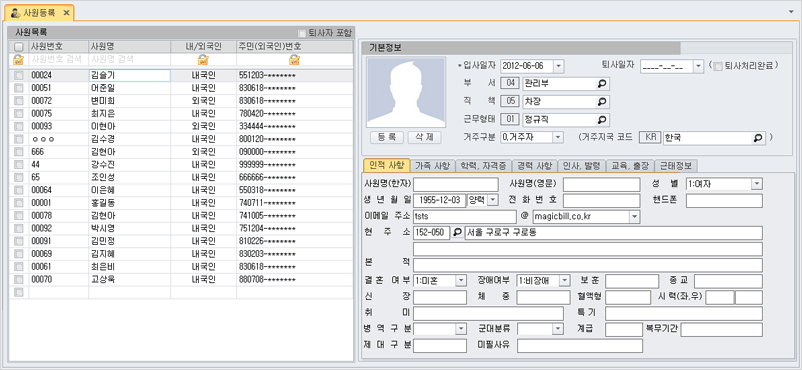Select employee name 조인성 in the list
The image size is (802, 370).
(x=129, y=177)
